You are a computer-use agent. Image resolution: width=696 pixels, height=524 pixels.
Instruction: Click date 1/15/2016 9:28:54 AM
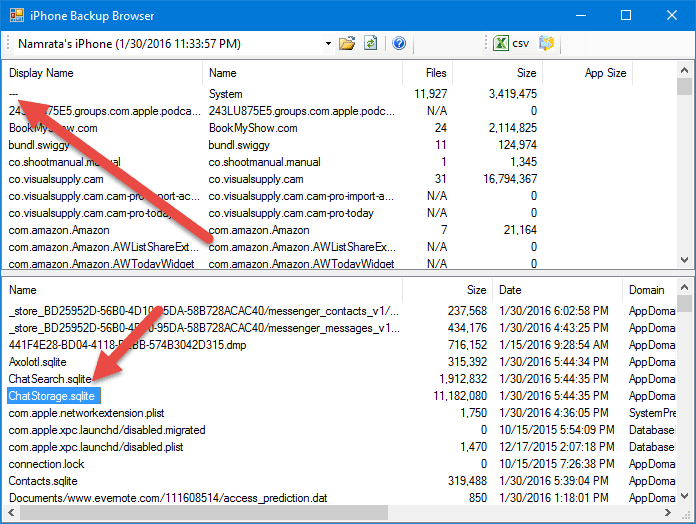(554, 345)
